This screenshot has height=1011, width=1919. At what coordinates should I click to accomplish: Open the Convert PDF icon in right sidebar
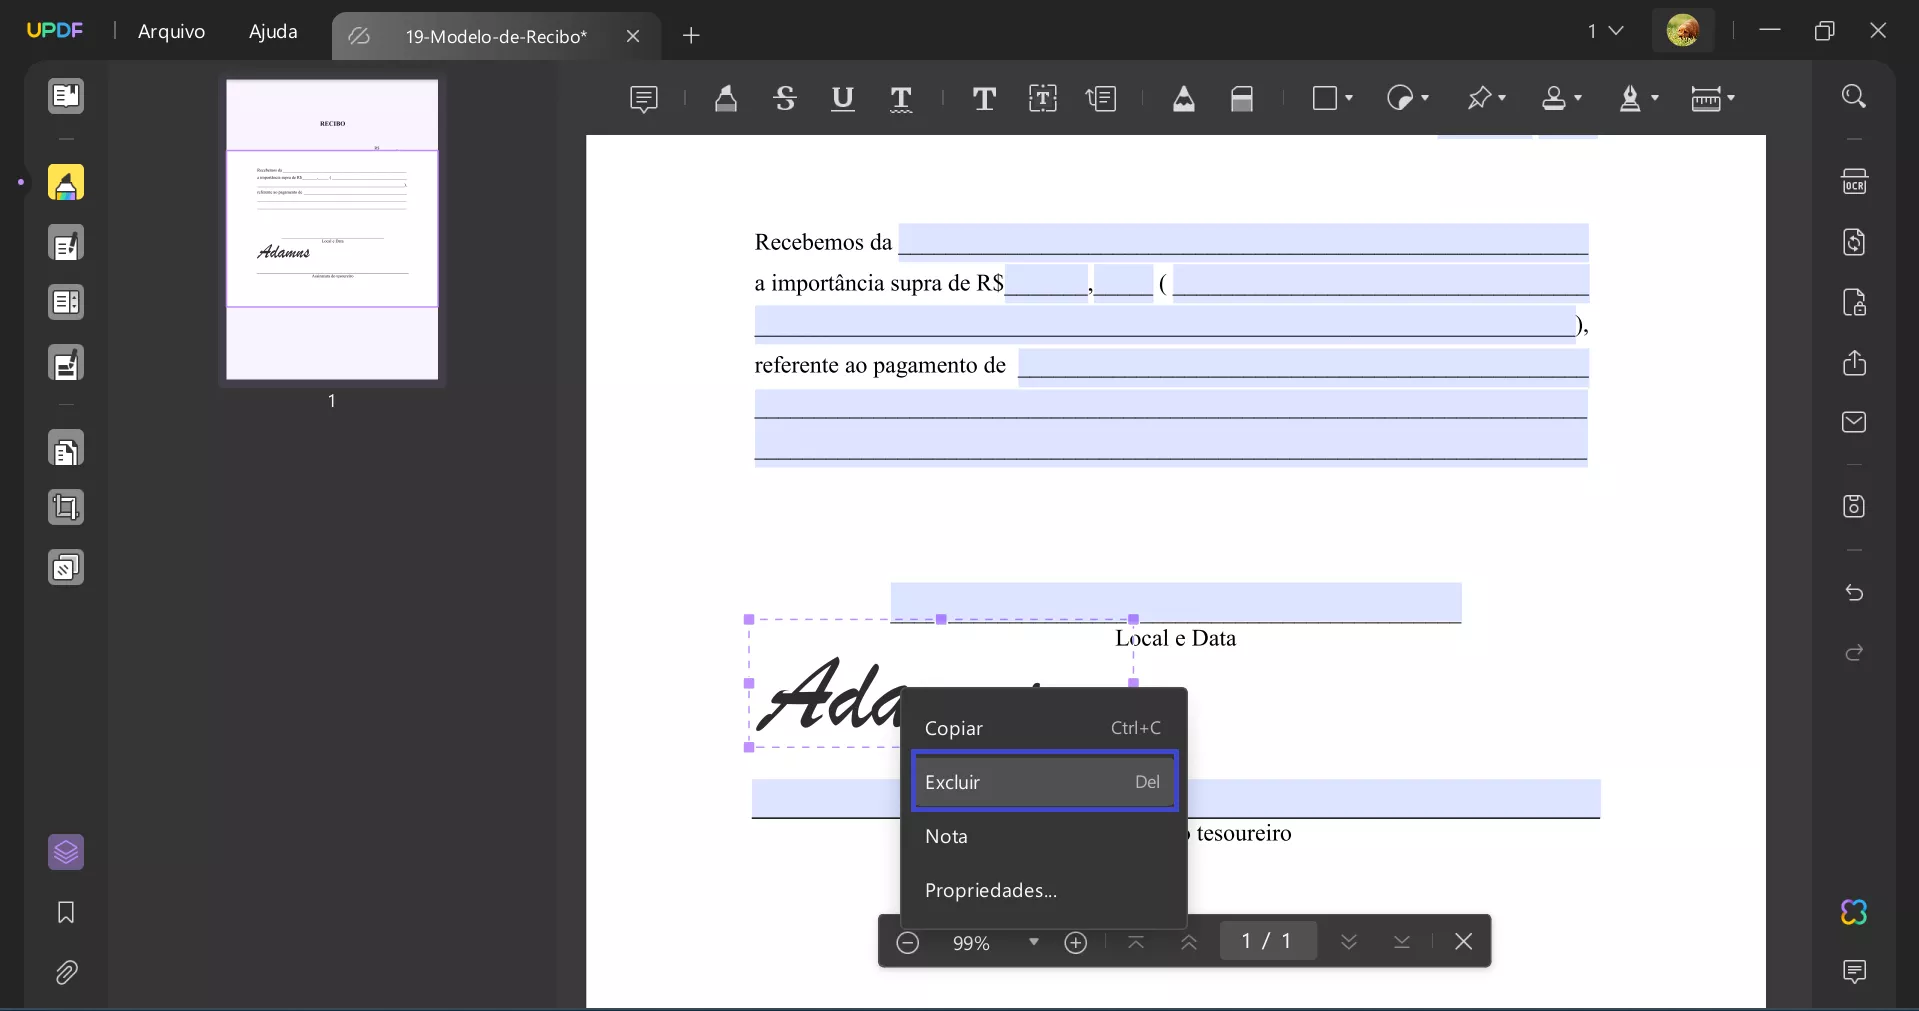[1854, 242]
